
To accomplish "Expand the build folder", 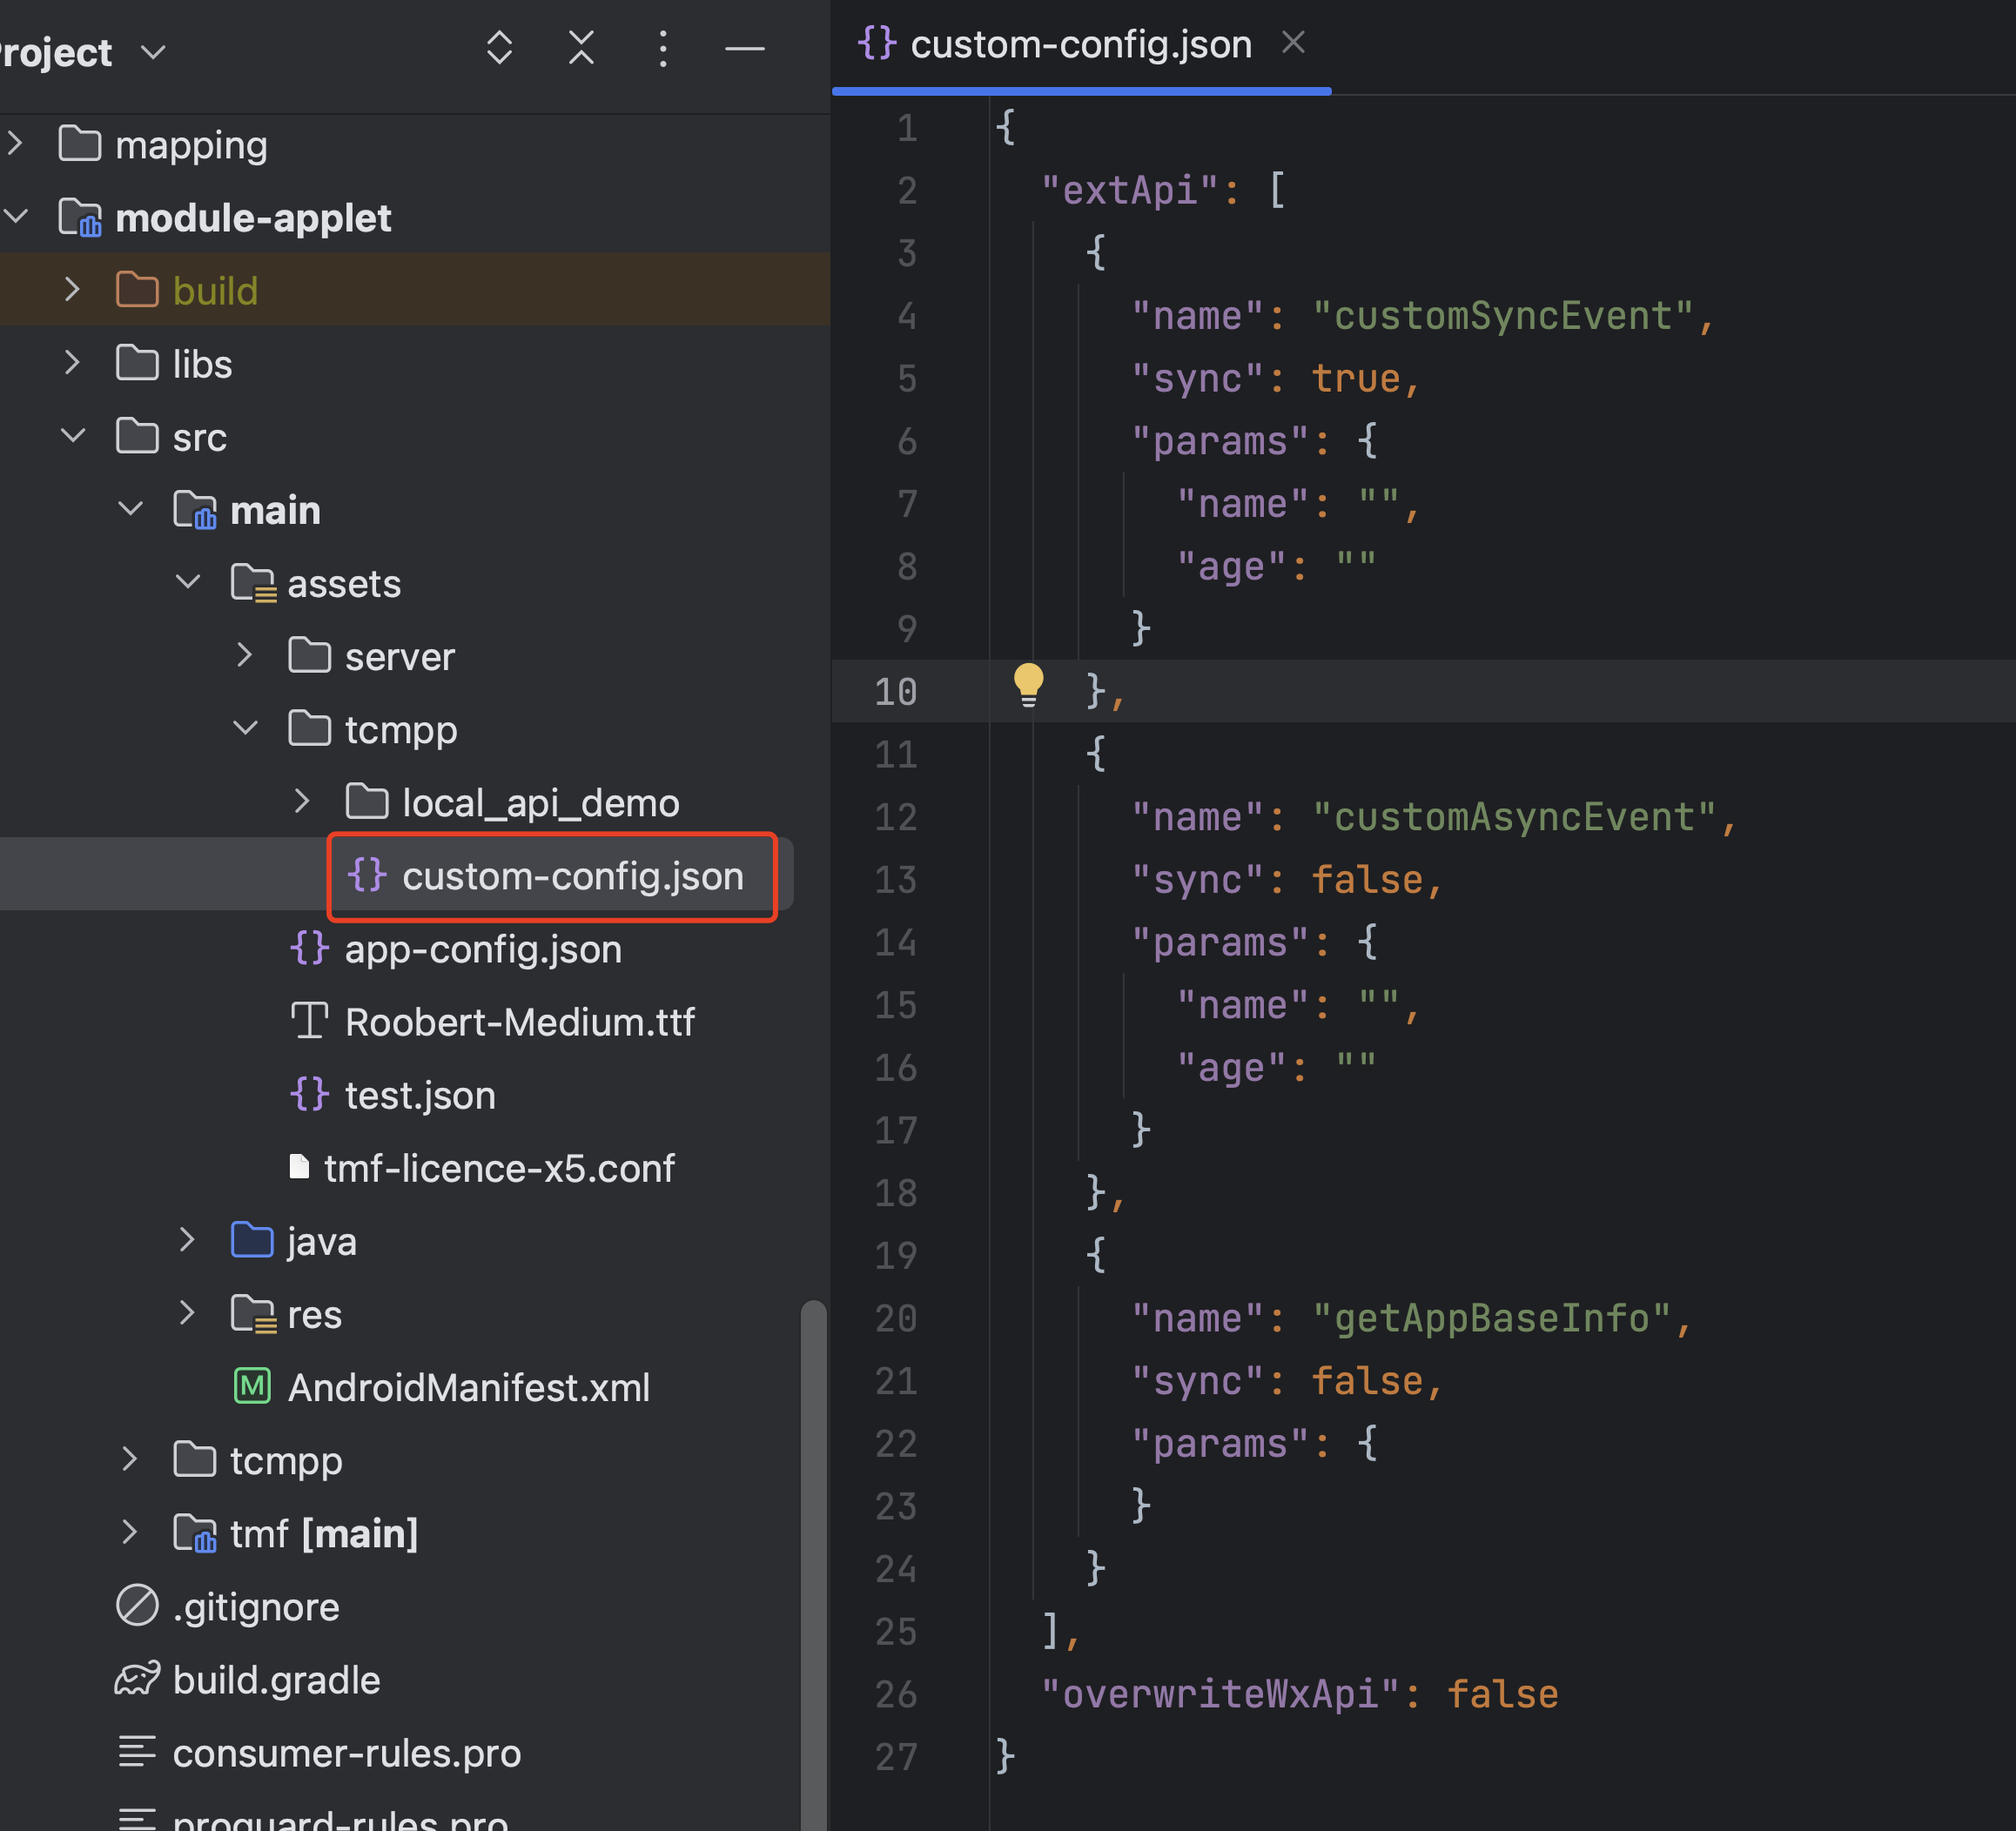I will pos(72,290).
